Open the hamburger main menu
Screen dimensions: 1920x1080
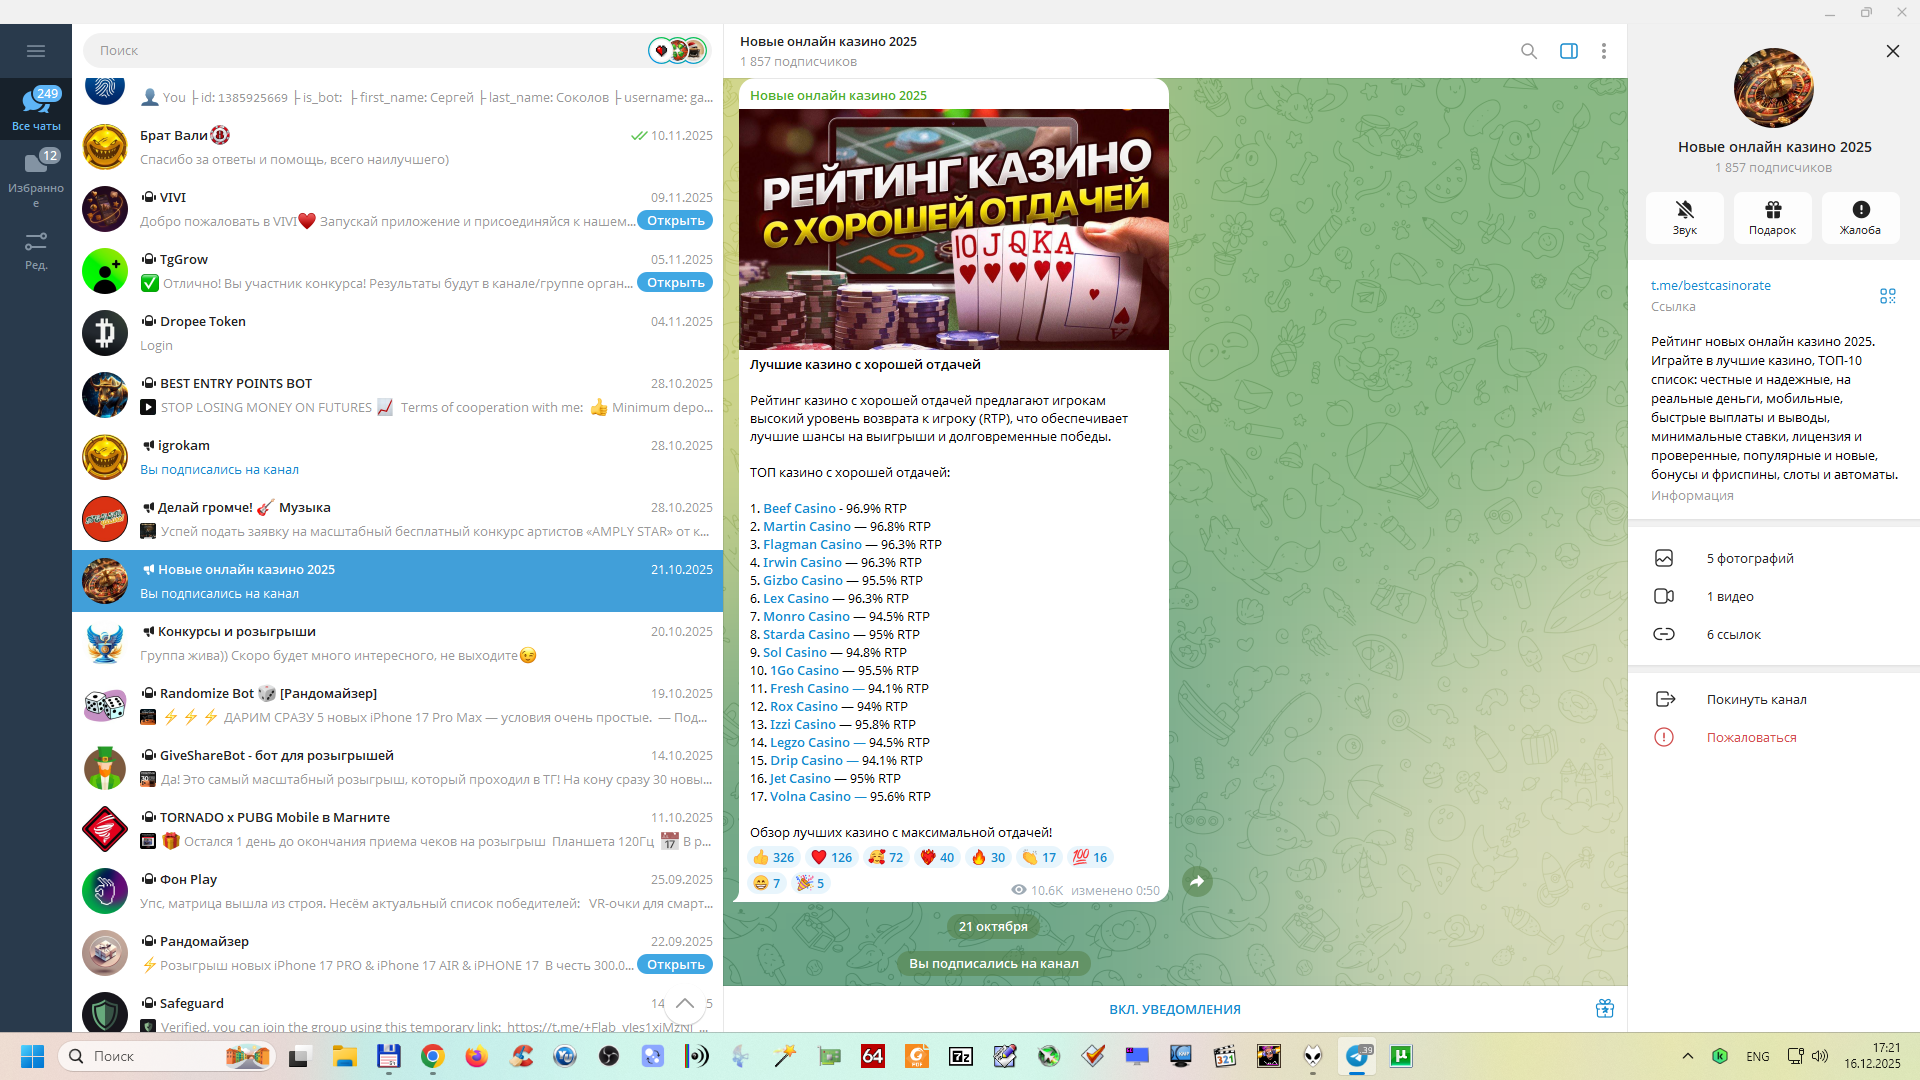pyautogui.click(x=36, y=51)
